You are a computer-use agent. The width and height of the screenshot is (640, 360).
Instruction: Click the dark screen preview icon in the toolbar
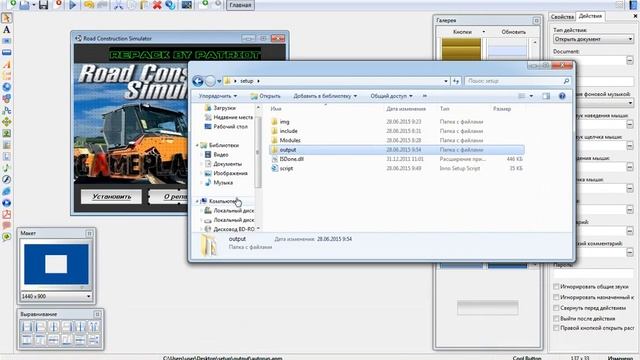click(187, 5)
